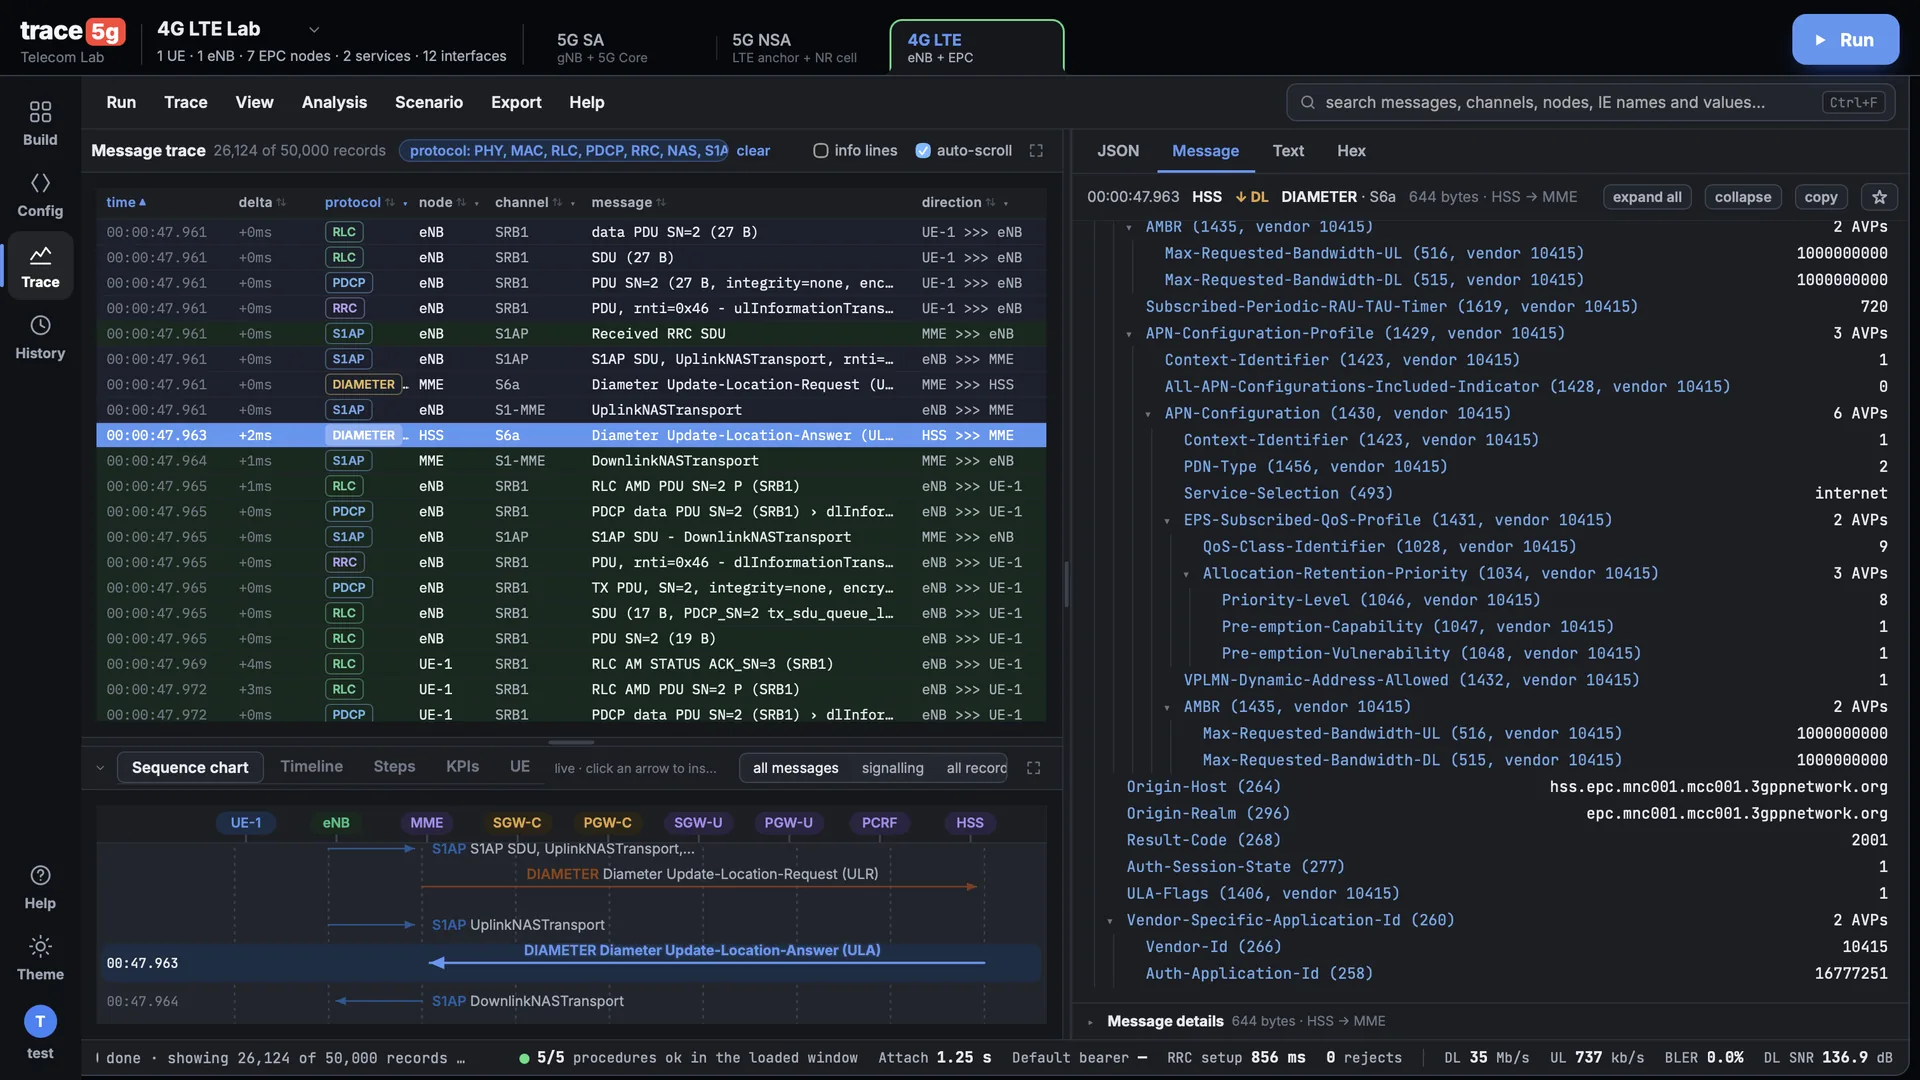
Task: Switch to the JSON tab
Action: (x=1118, y=151)
